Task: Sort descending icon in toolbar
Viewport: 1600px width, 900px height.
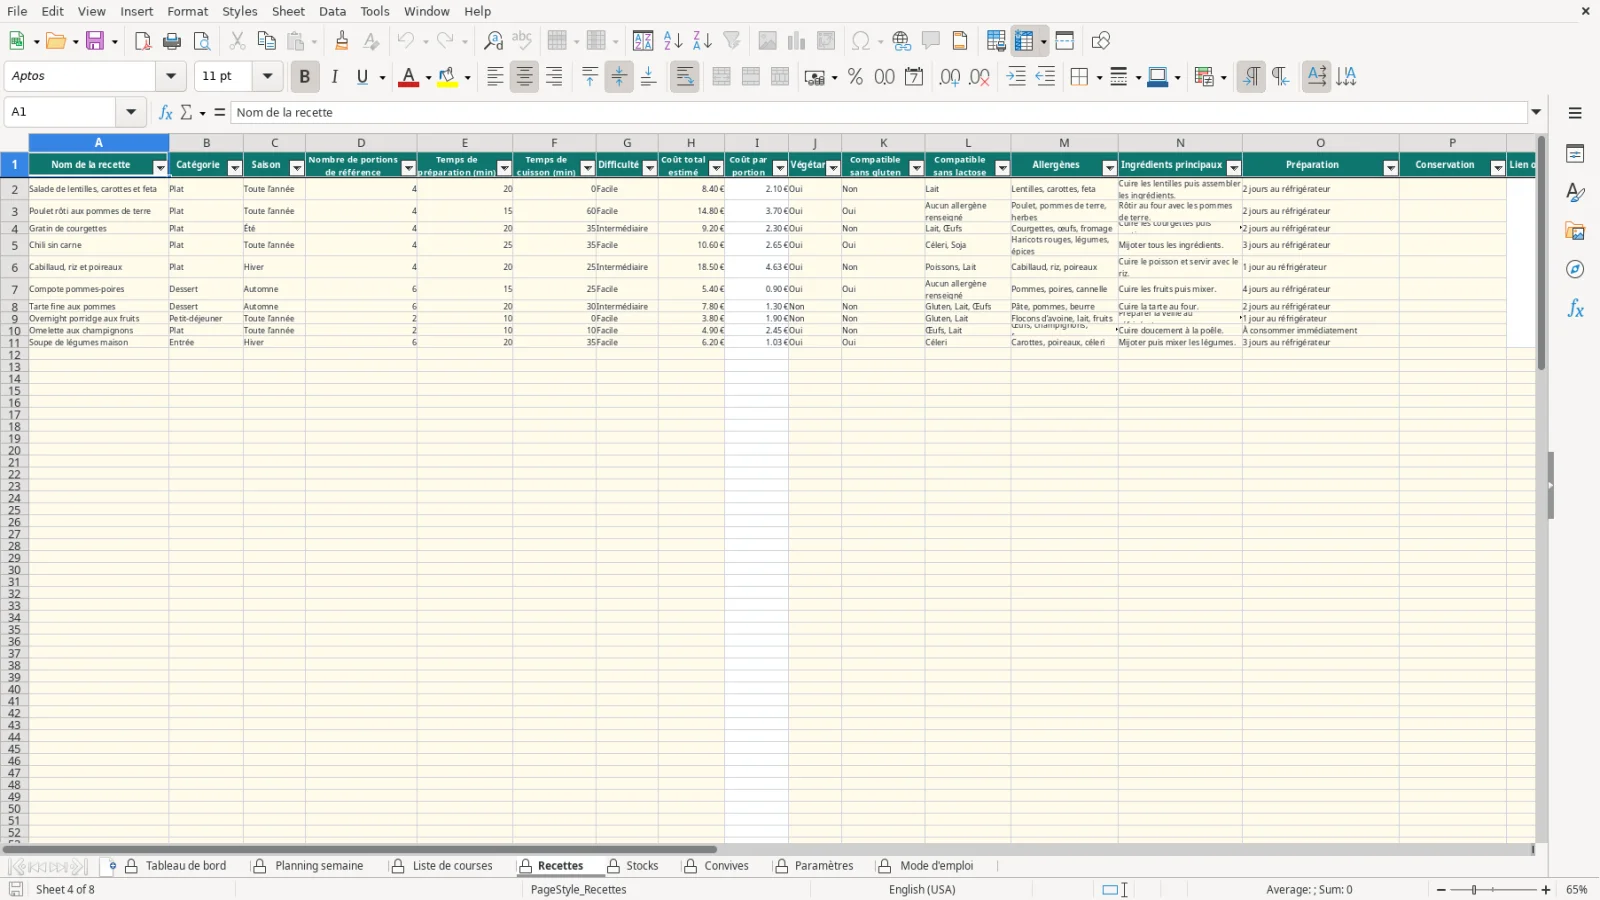Action: click(x=702, y=41)
